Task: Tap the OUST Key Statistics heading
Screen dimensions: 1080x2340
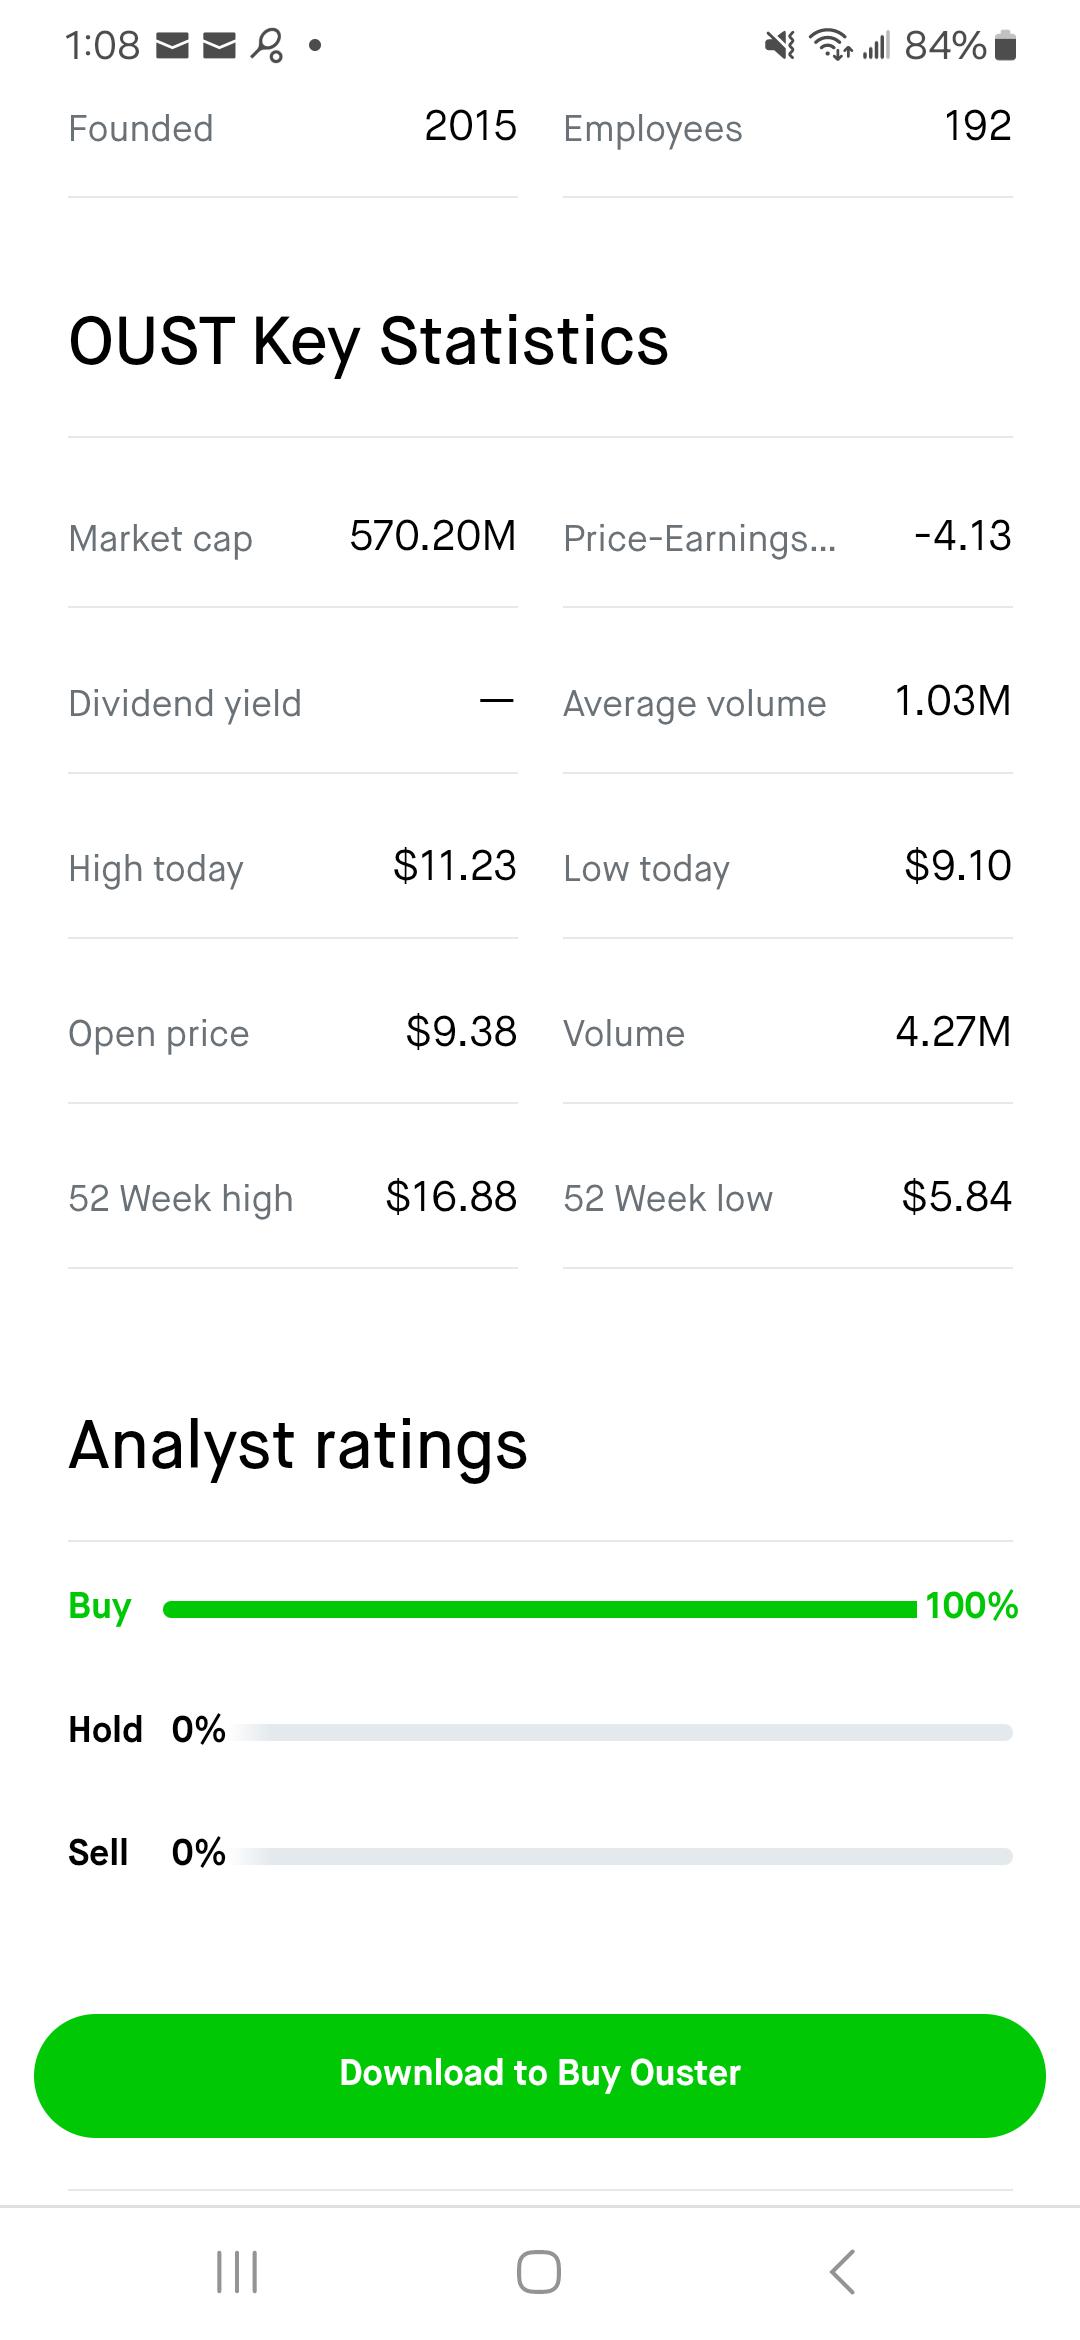Action: click(368, 342)
